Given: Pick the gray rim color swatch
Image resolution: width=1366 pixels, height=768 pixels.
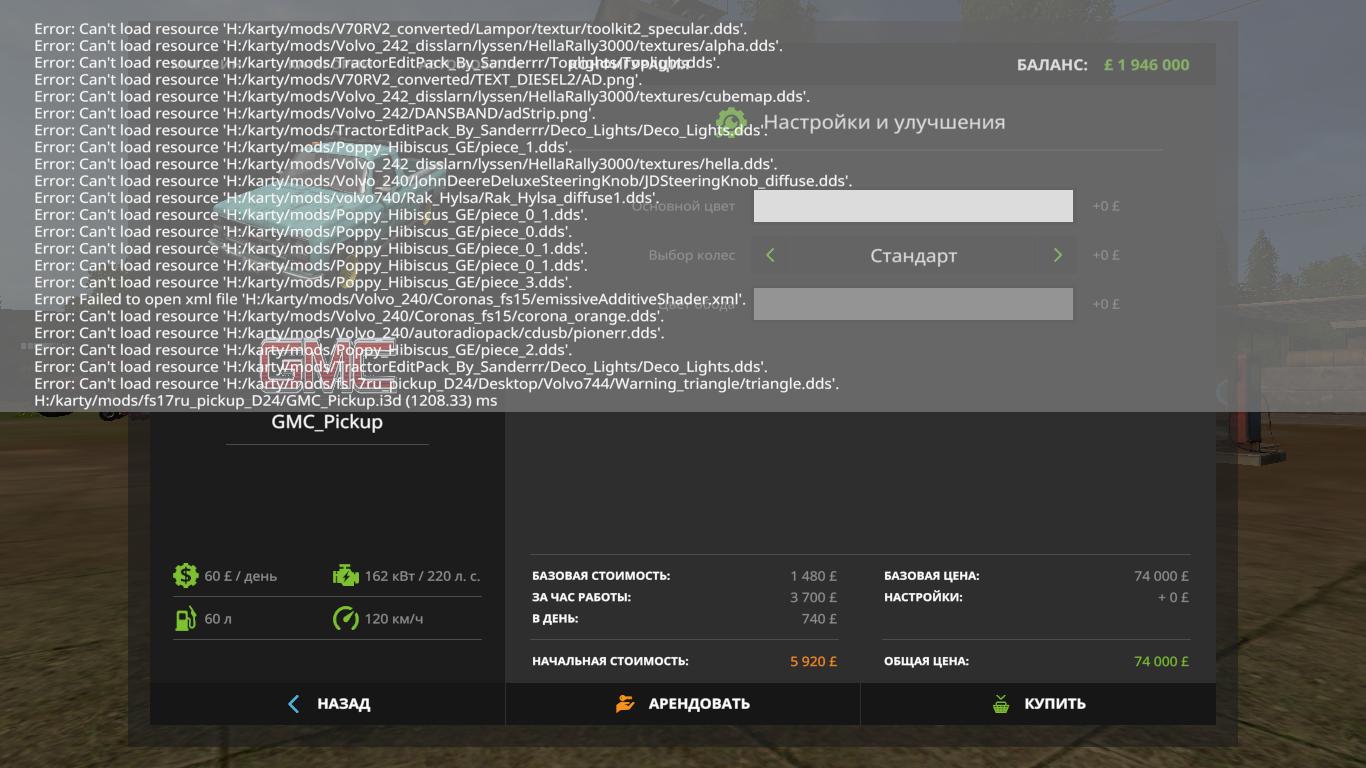Looking at the screenshot, I should tap(913, 304).
